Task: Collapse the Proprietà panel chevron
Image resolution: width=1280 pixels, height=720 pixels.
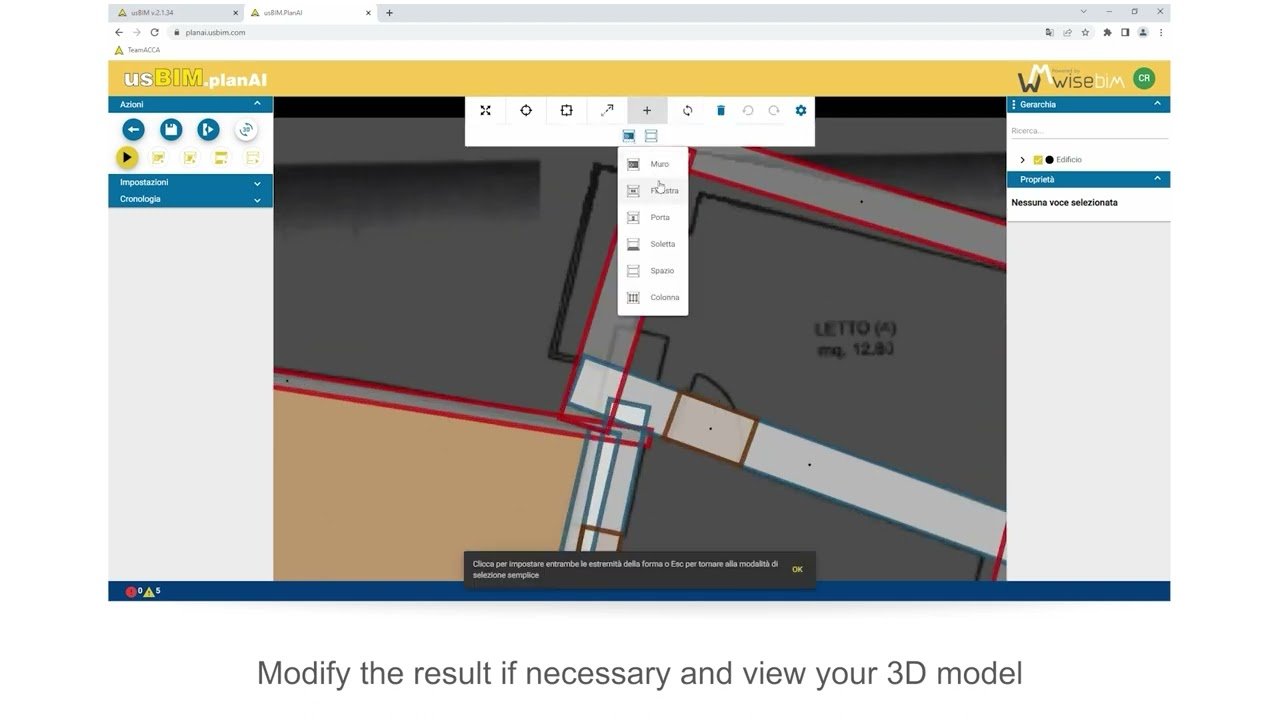Action: [1158, 179]
